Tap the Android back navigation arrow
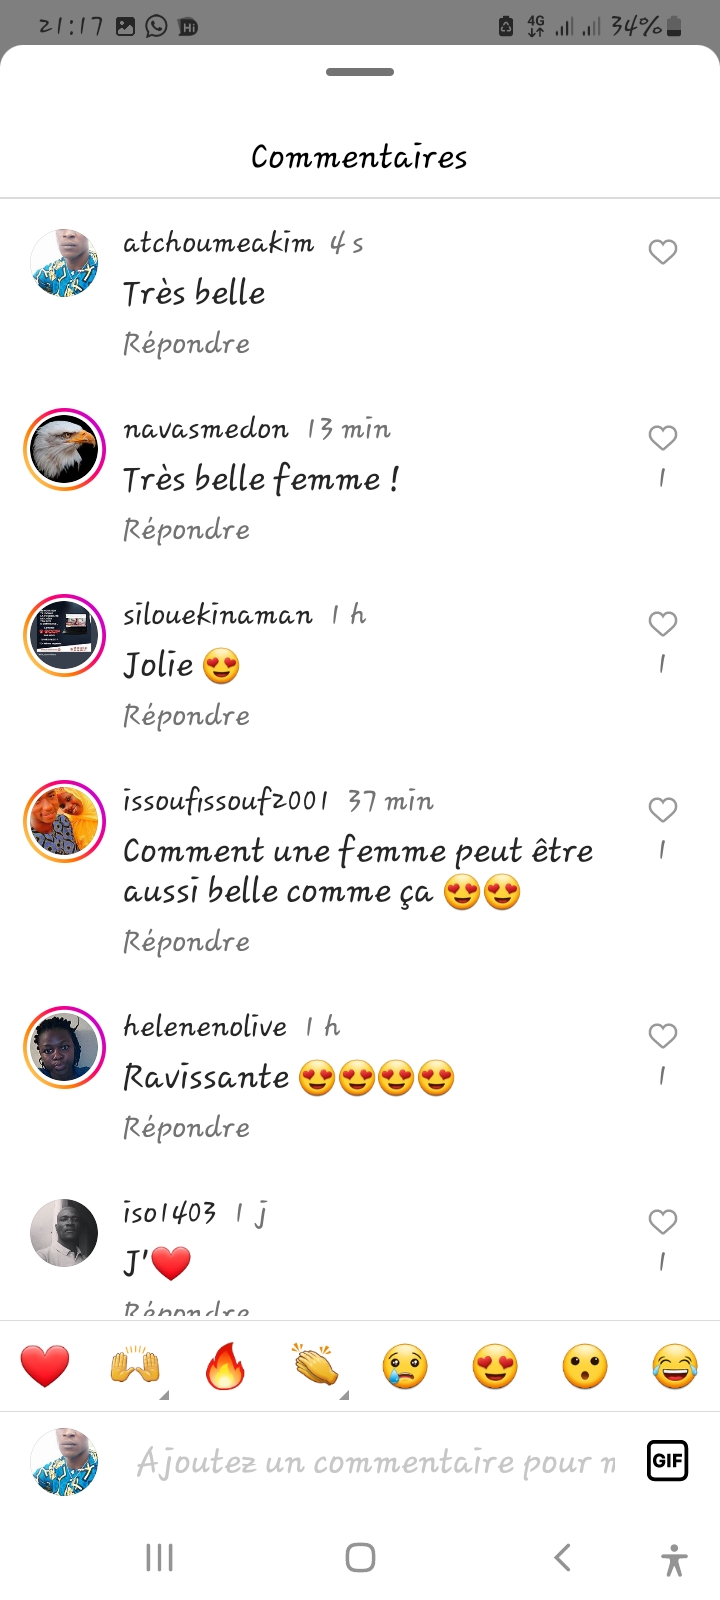 (x=563, y=1557)
